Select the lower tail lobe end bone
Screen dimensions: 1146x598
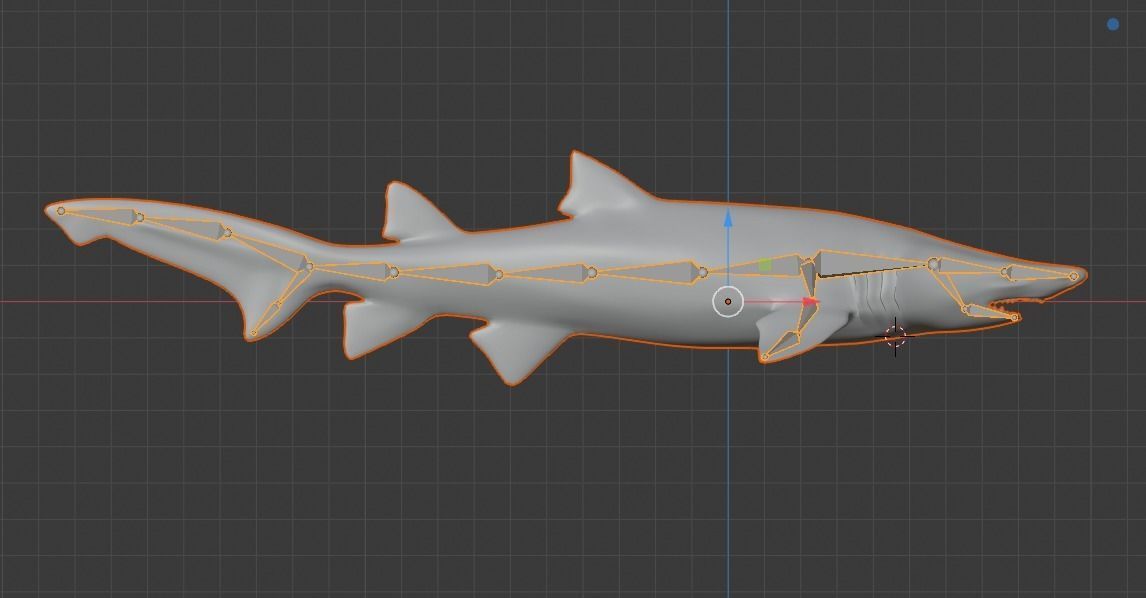click(x=266, y=318)
